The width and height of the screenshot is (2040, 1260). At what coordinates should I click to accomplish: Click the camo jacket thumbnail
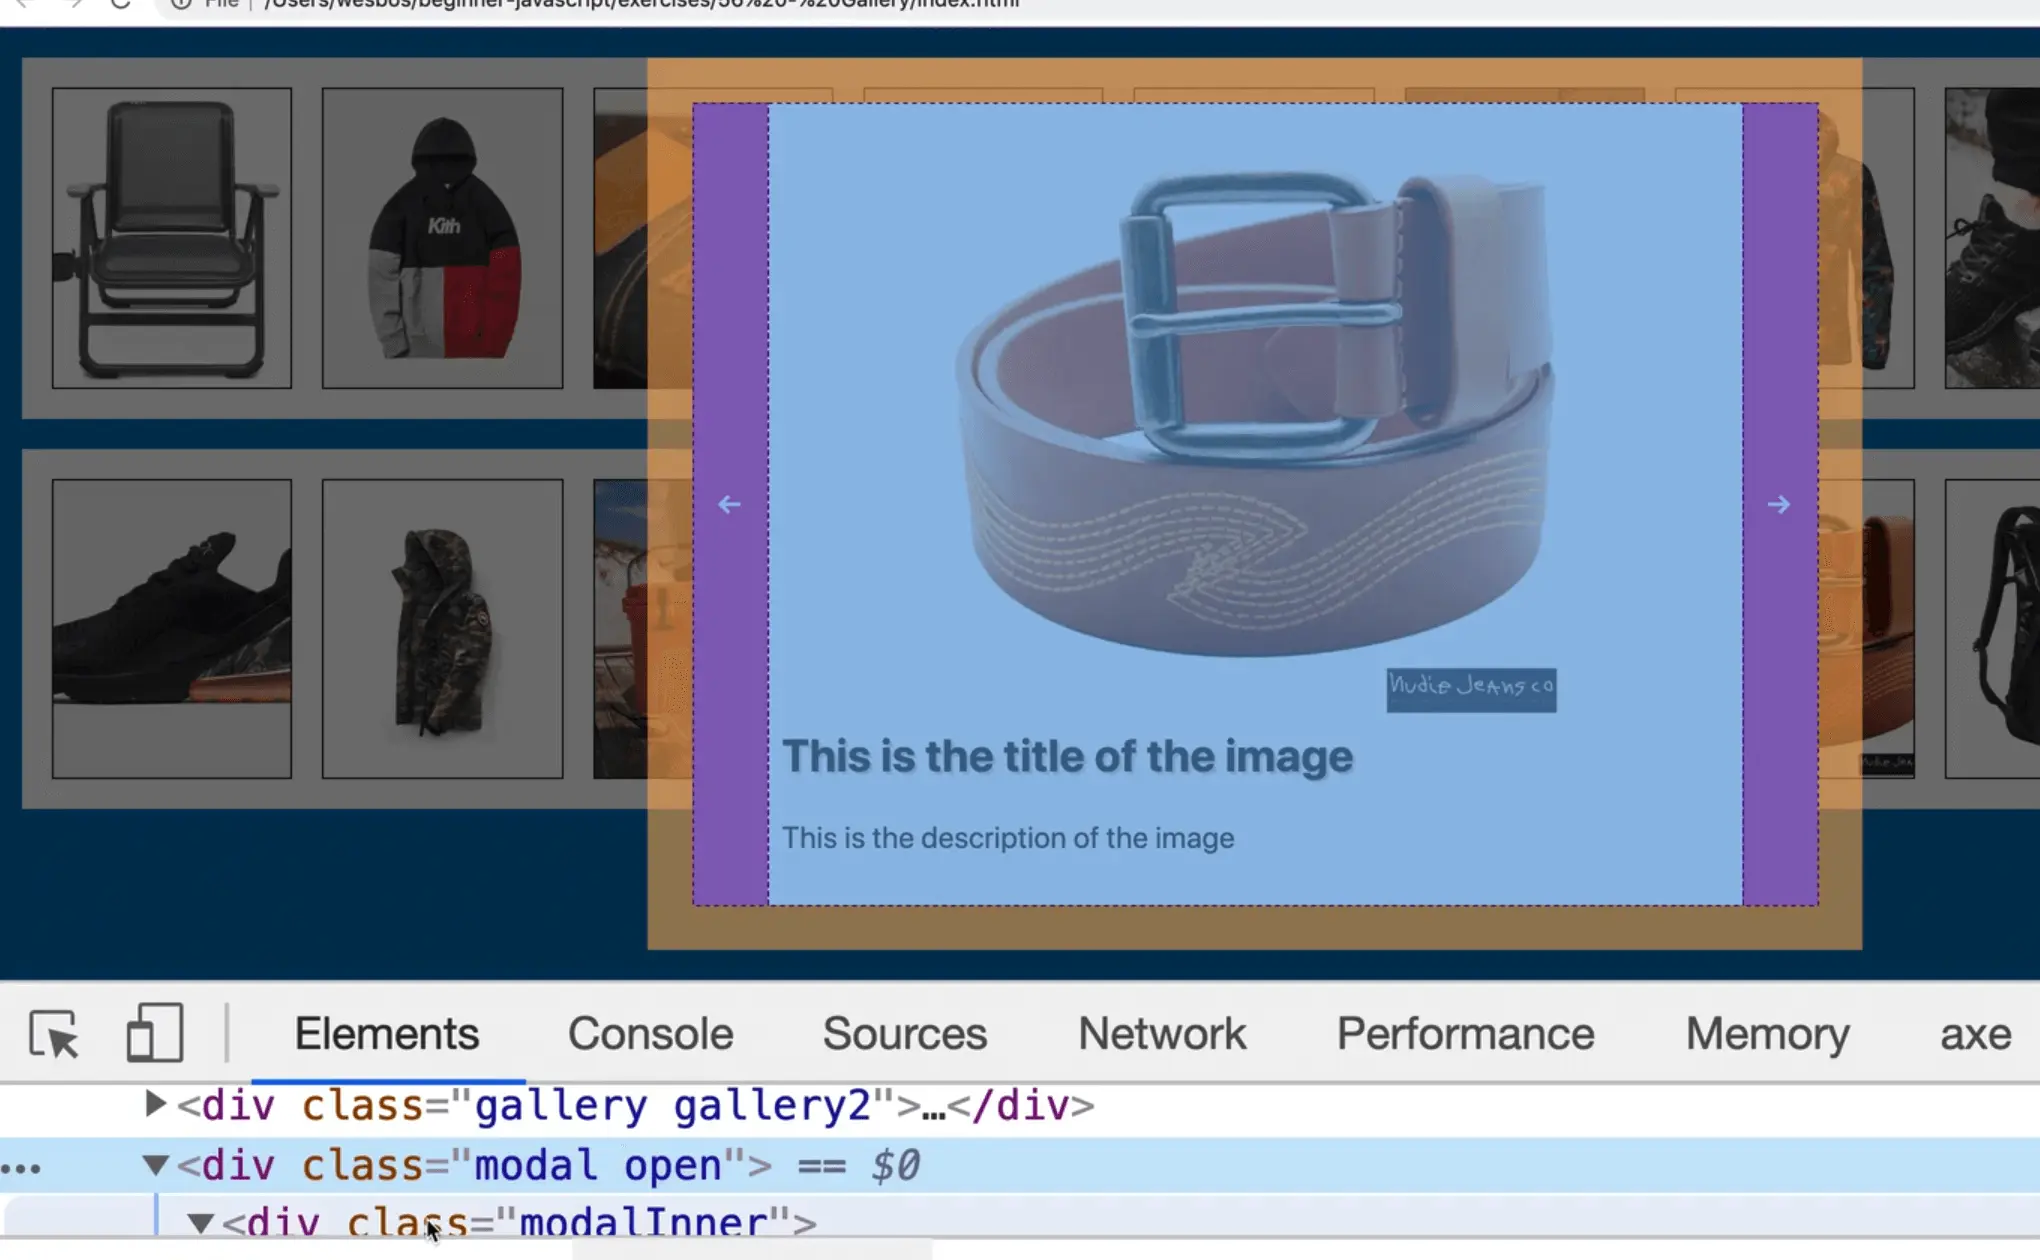click(x=442, y=628)
